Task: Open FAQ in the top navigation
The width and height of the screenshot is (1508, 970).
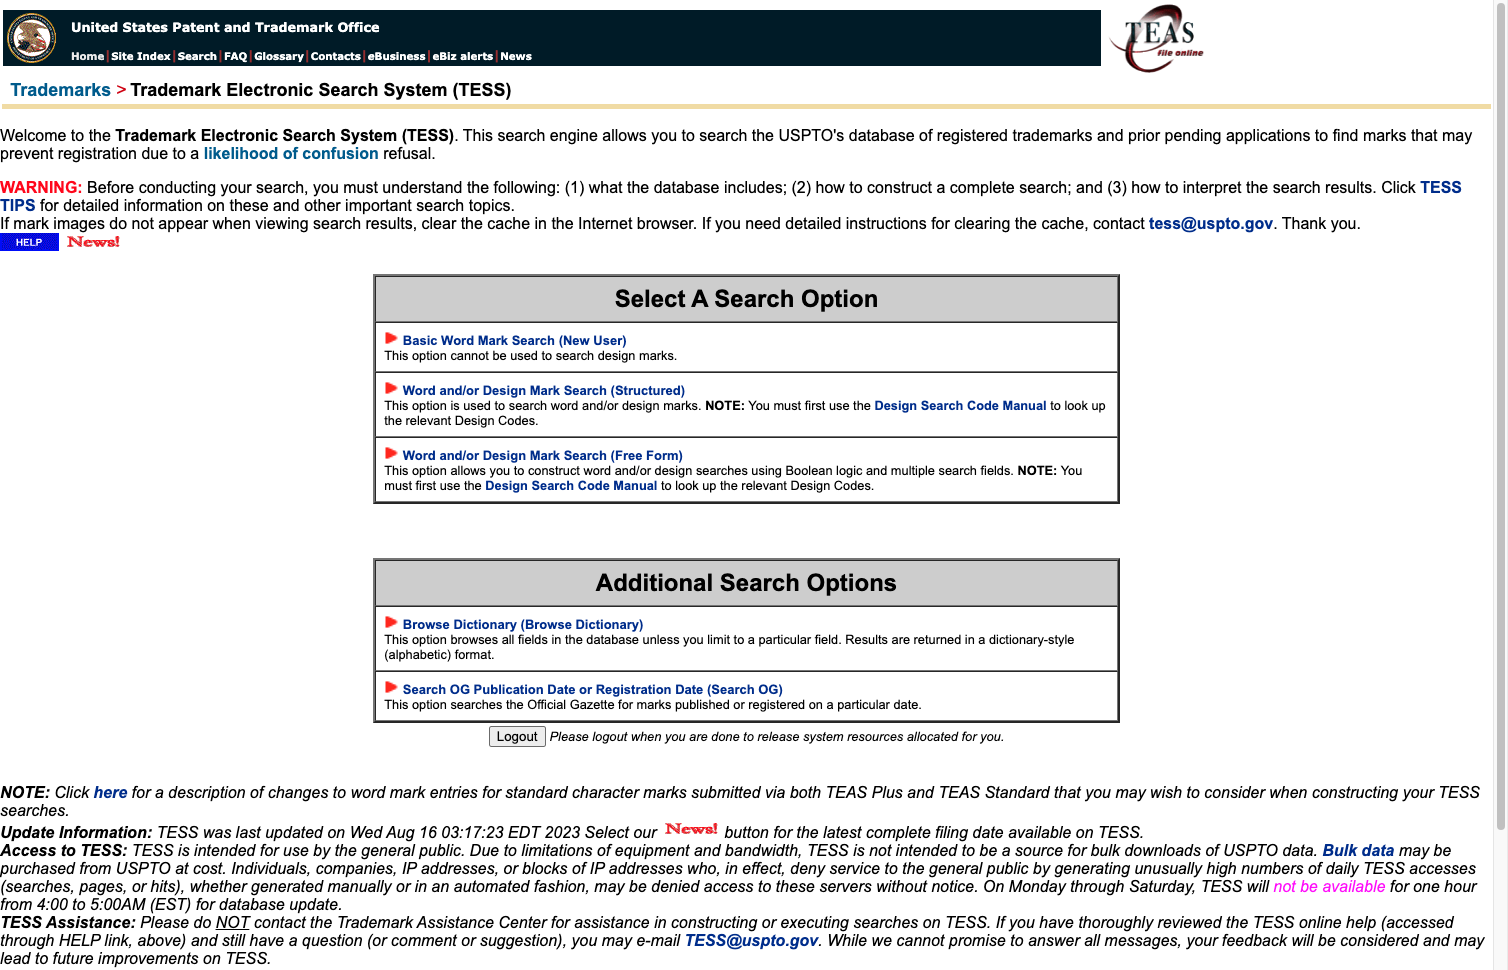Action: [235, 57]
